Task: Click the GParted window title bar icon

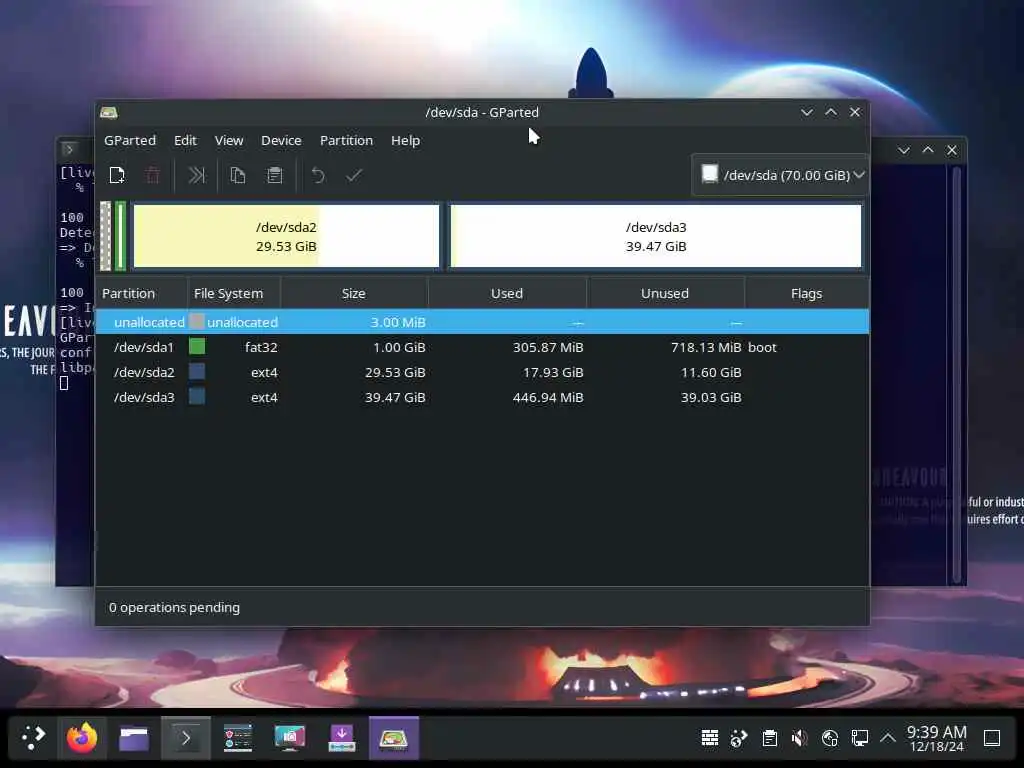Action: pos(109,112)
